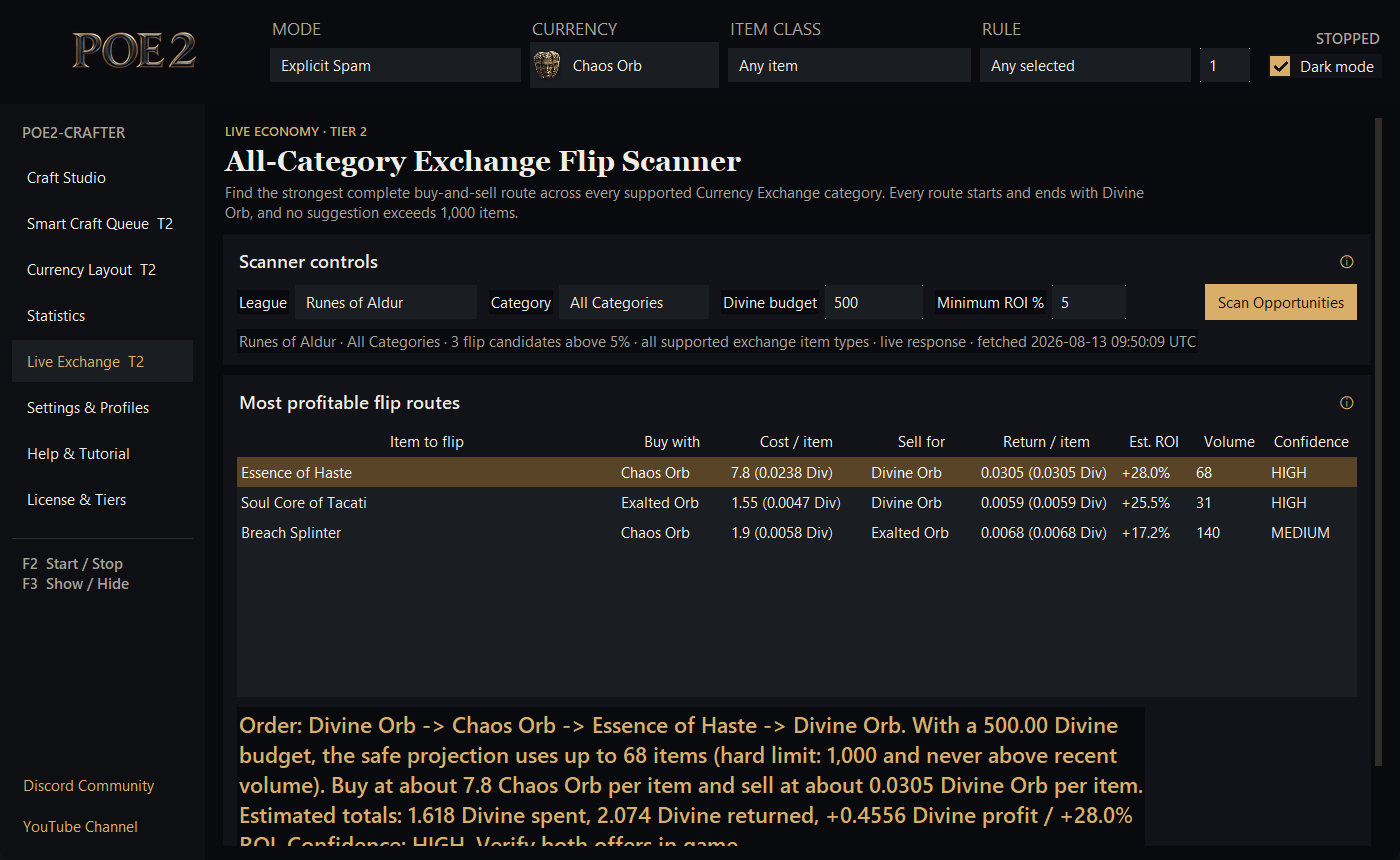This screenshot has height=860, width=1400.
Task: Open Settings & Profiles
Action: click(102, 408)
